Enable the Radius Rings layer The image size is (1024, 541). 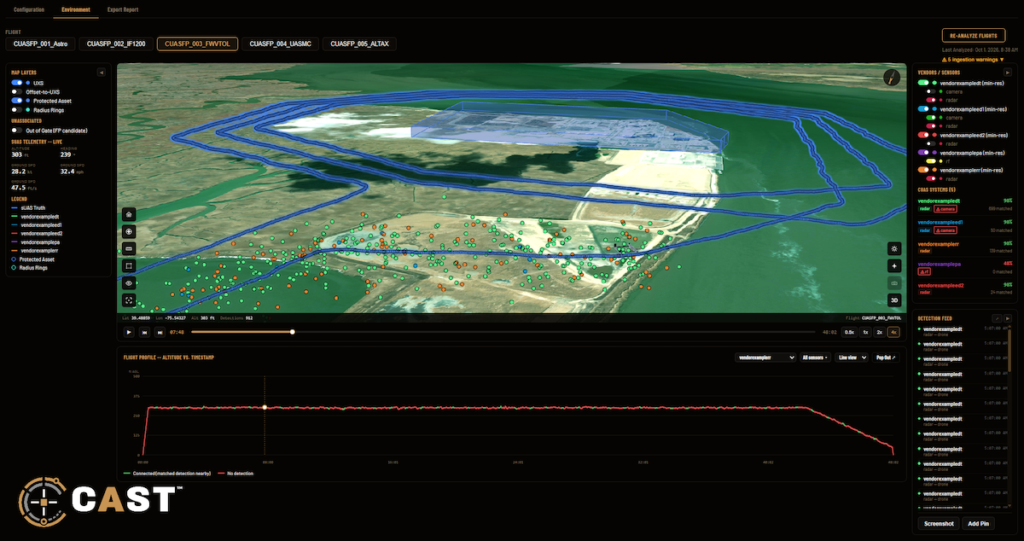(17, 110)
